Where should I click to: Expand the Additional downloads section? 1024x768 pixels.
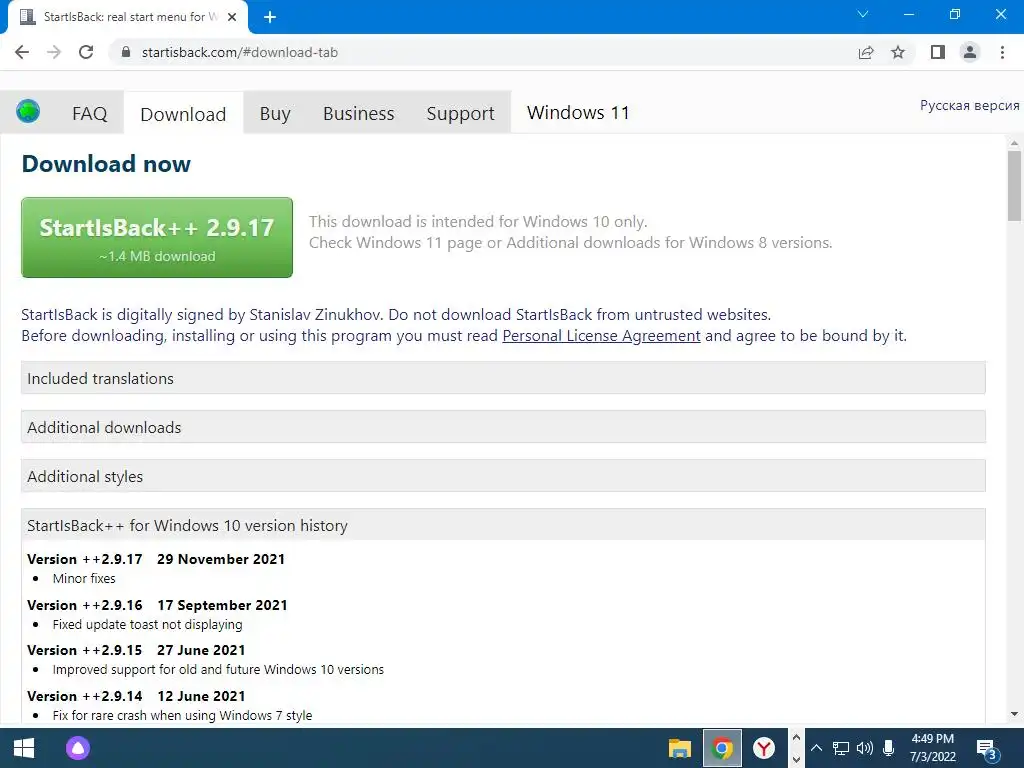[x=503, y=427]
